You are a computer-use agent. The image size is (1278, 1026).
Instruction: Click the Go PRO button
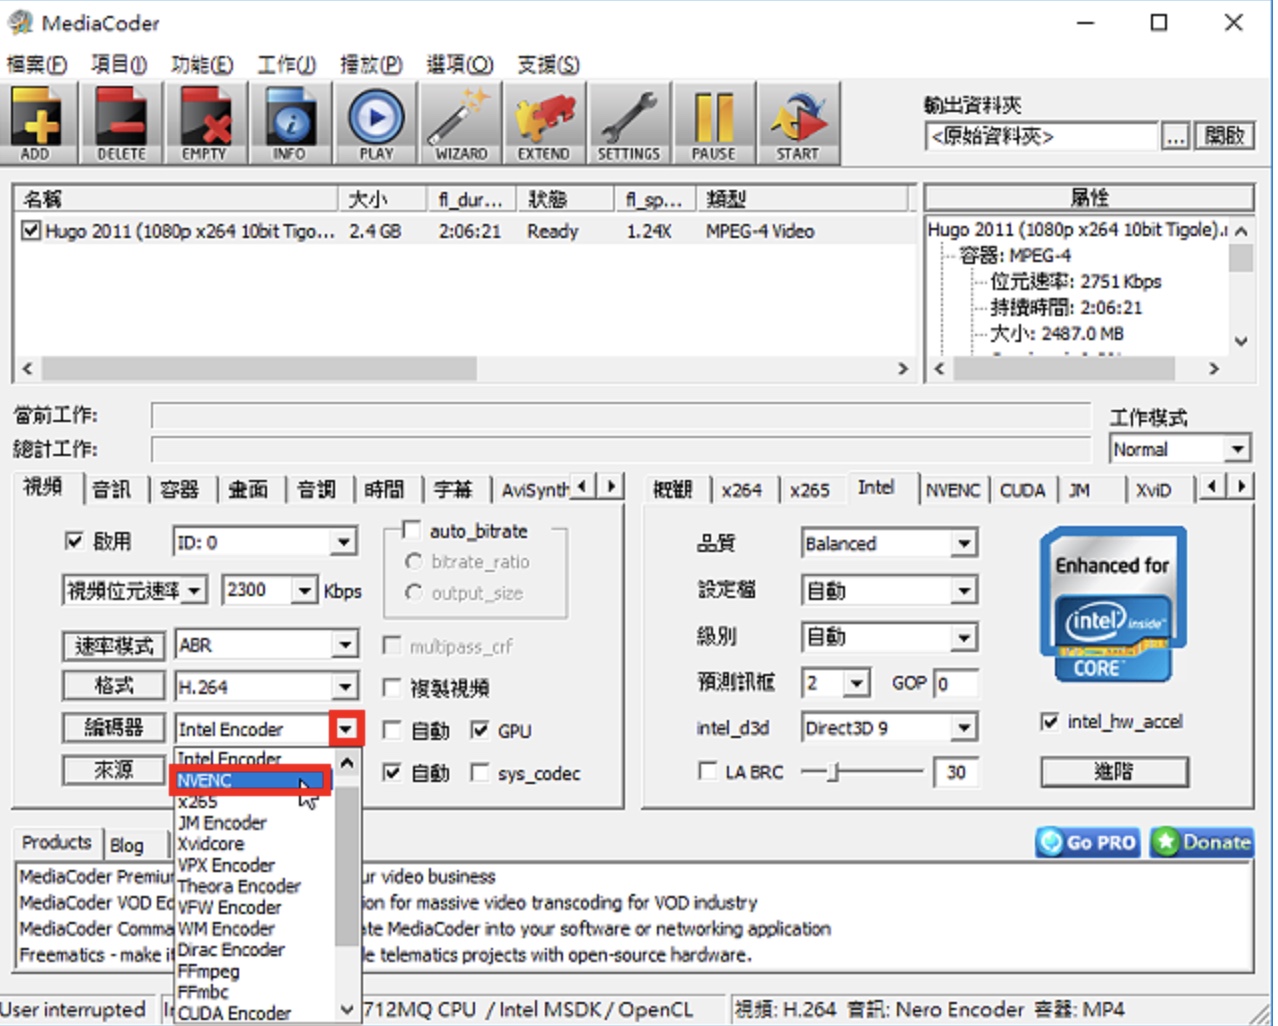(x=1089, y=842)
